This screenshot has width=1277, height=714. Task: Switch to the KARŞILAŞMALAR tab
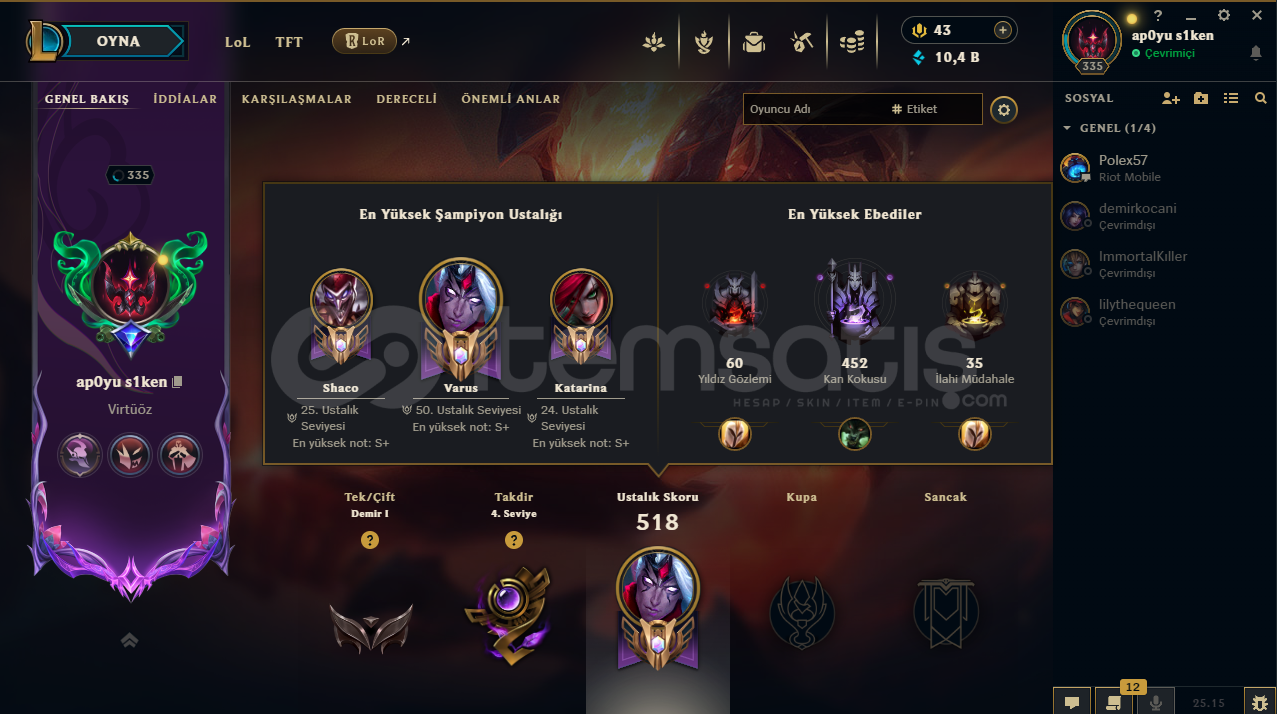(297, 99)
